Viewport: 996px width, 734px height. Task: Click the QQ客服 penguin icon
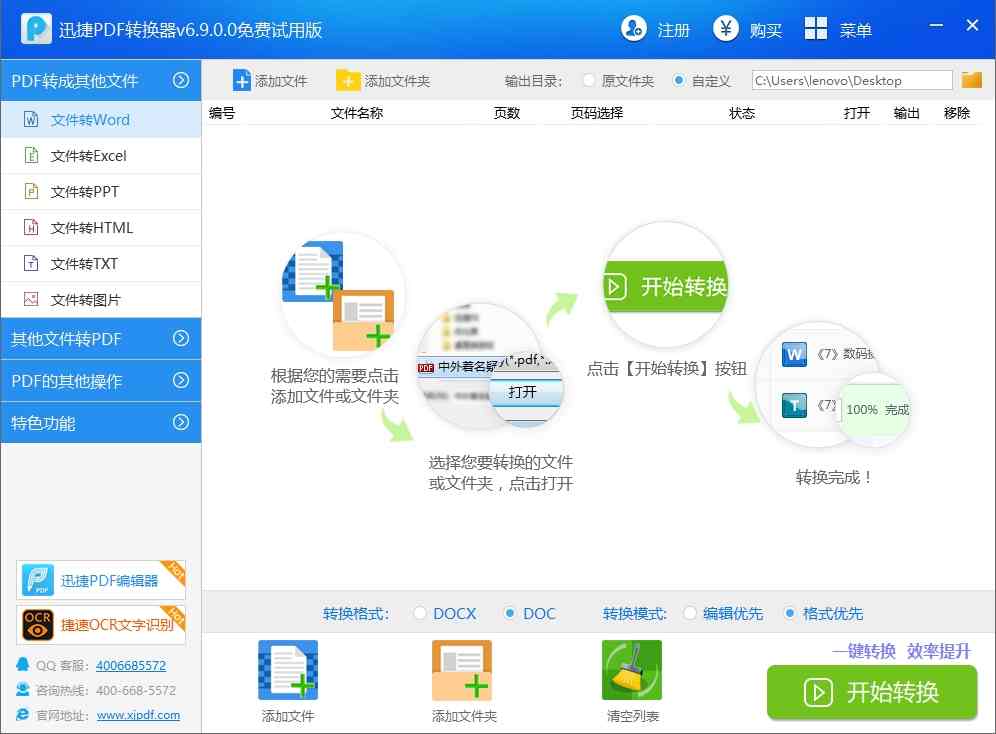tap(22, 665)
